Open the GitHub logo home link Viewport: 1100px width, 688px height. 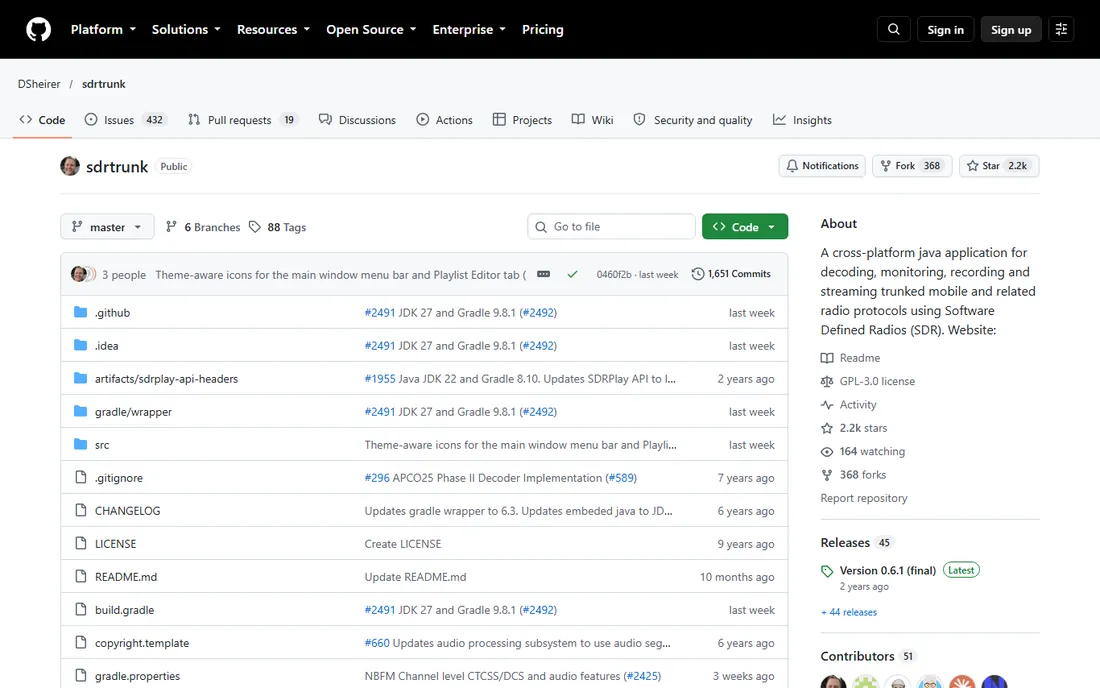pyautogui.click(x=39, y=29)
